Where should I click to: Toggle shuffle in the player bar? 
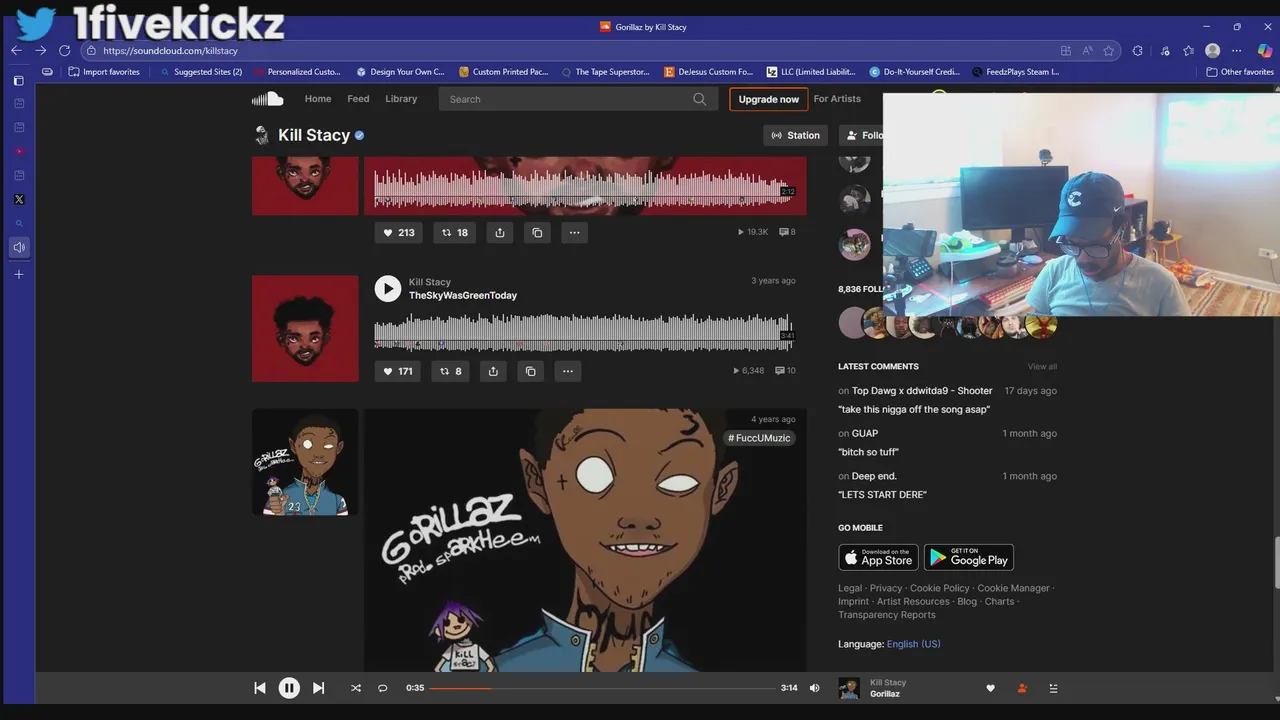(x=356, y=688)
